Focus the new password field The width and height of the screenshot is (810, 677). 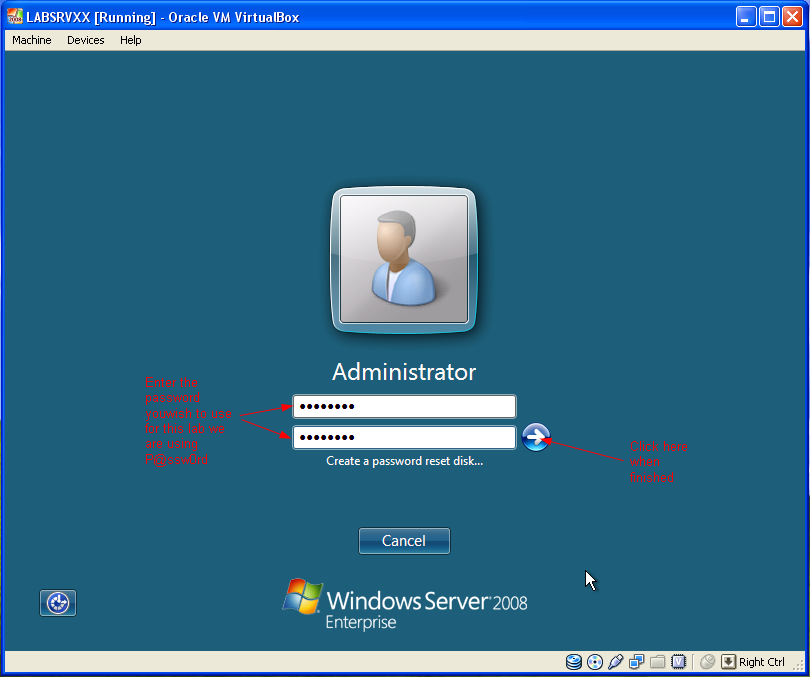coord(404,406)
